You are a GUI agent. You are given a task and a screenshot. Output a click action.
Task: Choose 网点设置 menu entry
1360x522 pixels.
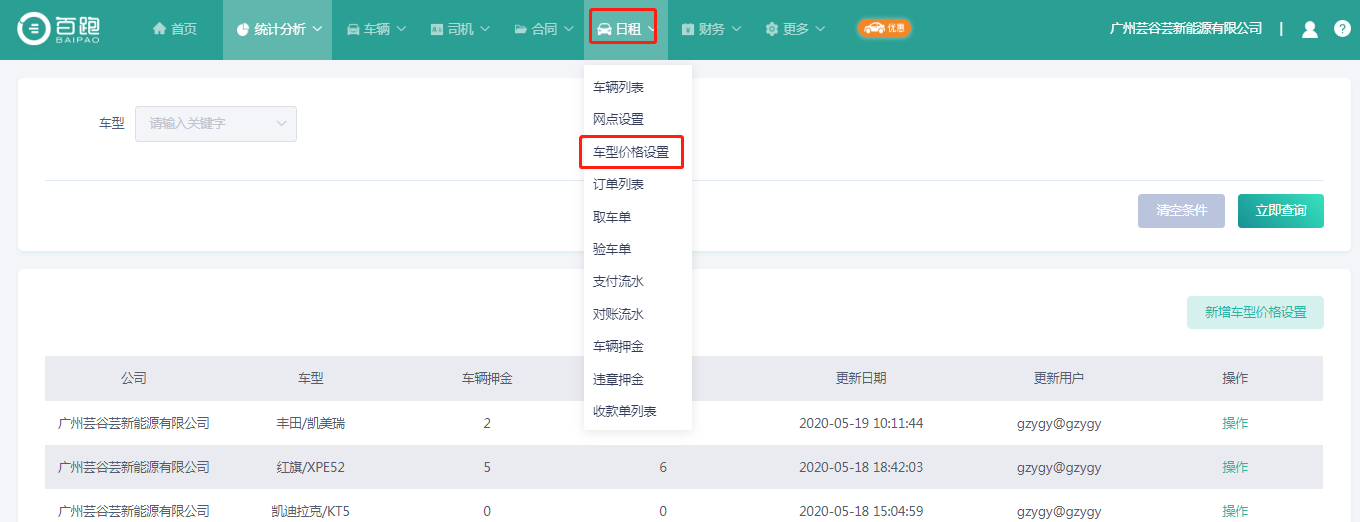click(x=618, y=119)
